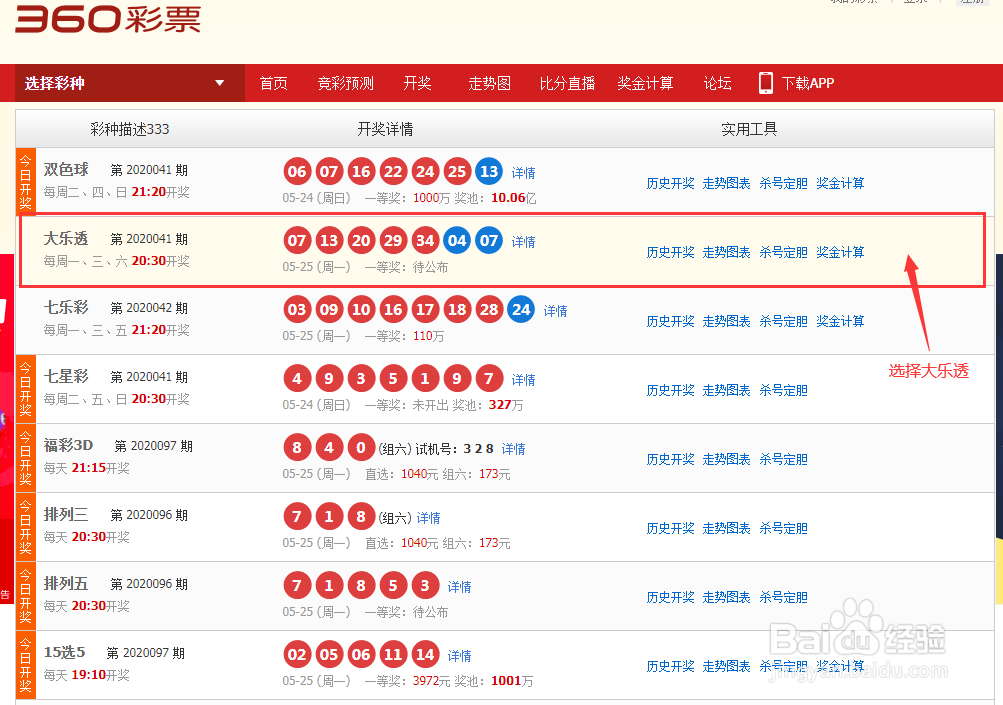
Task: Open the 开奖 menu item
Action: pos(417,83)
